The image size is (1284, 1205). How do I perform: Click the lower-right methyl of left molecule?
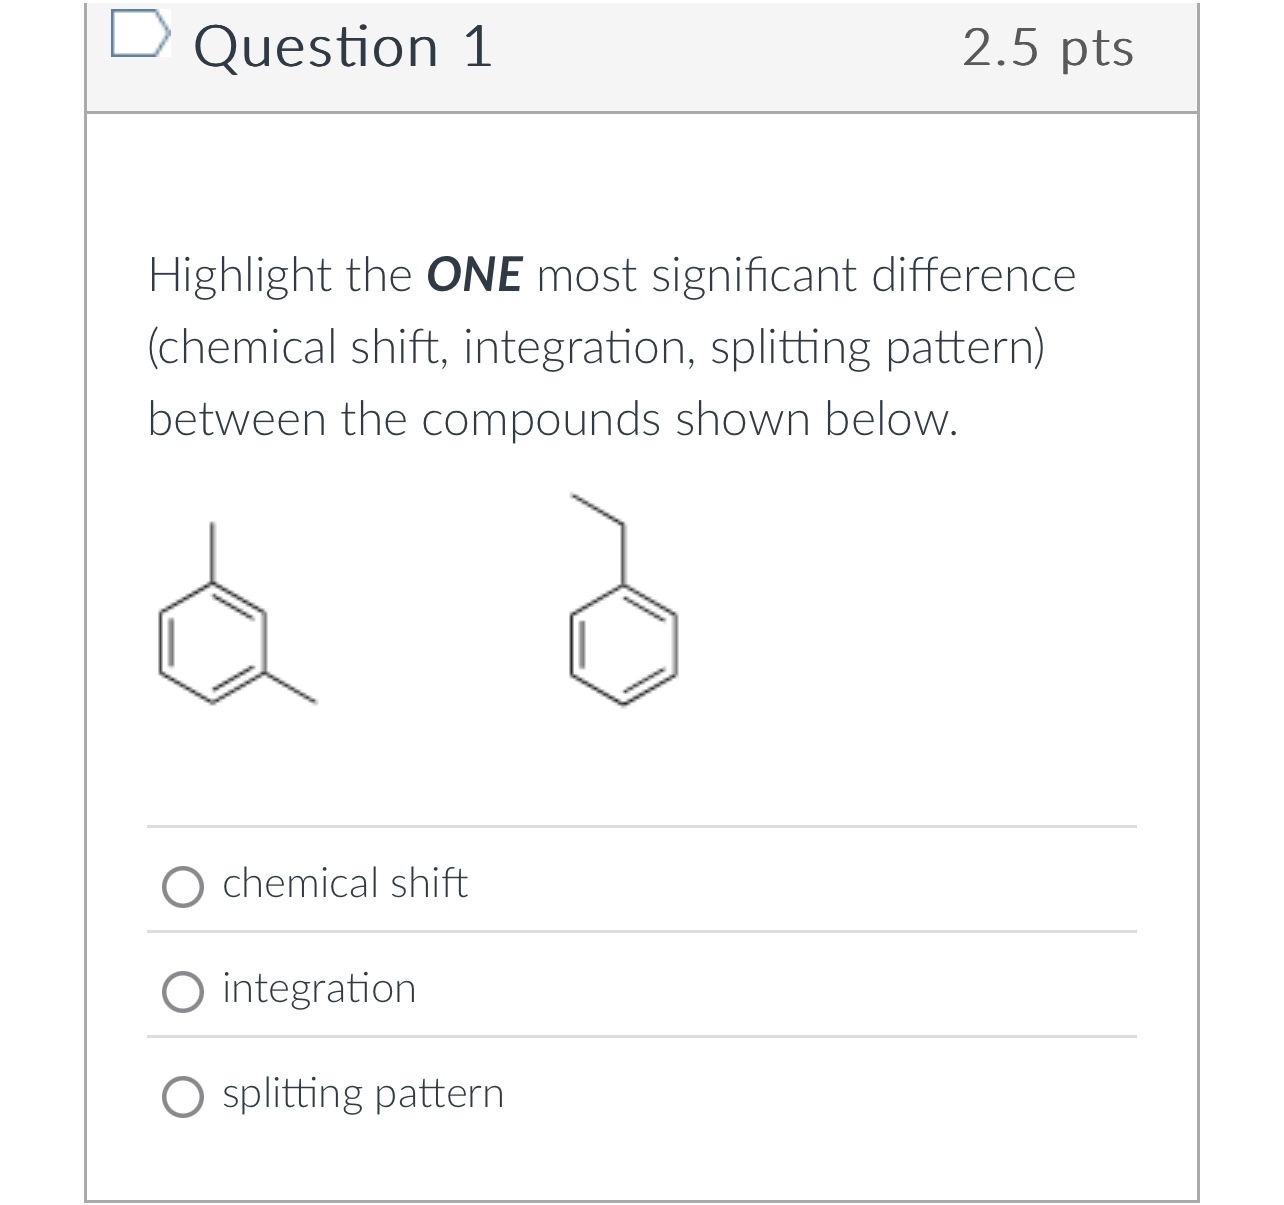pyautogui.click(x=291, y=686)
